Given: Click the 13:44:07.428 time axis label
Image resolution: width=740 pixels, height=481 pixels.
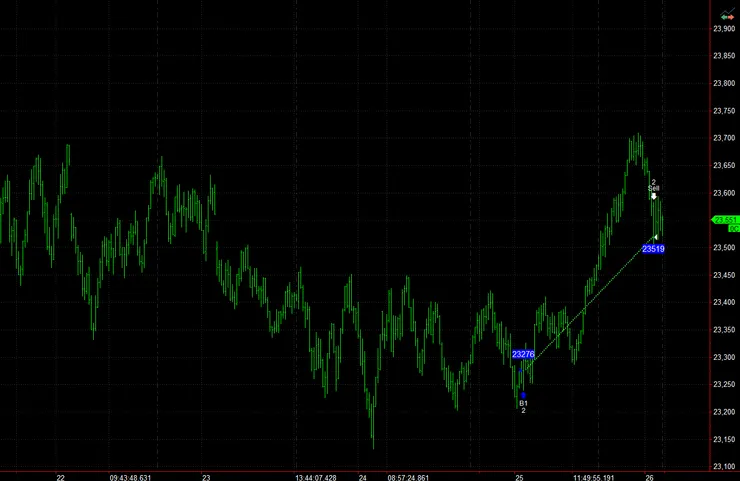Looking at the screenshot, I should (316, 477).
